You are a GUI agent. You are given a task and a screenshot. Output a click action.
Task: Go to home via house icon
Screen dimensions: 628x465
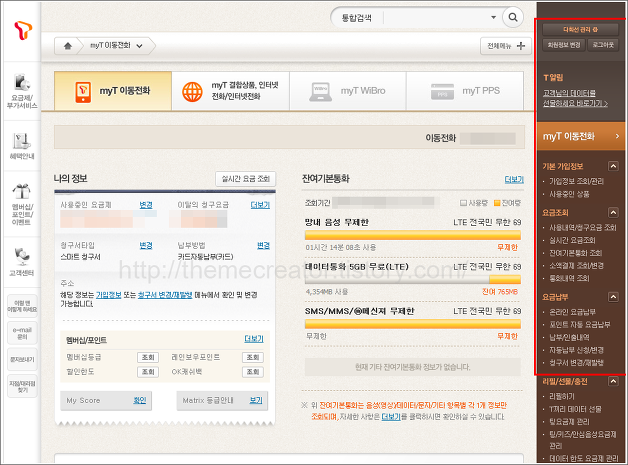[68, 46]
